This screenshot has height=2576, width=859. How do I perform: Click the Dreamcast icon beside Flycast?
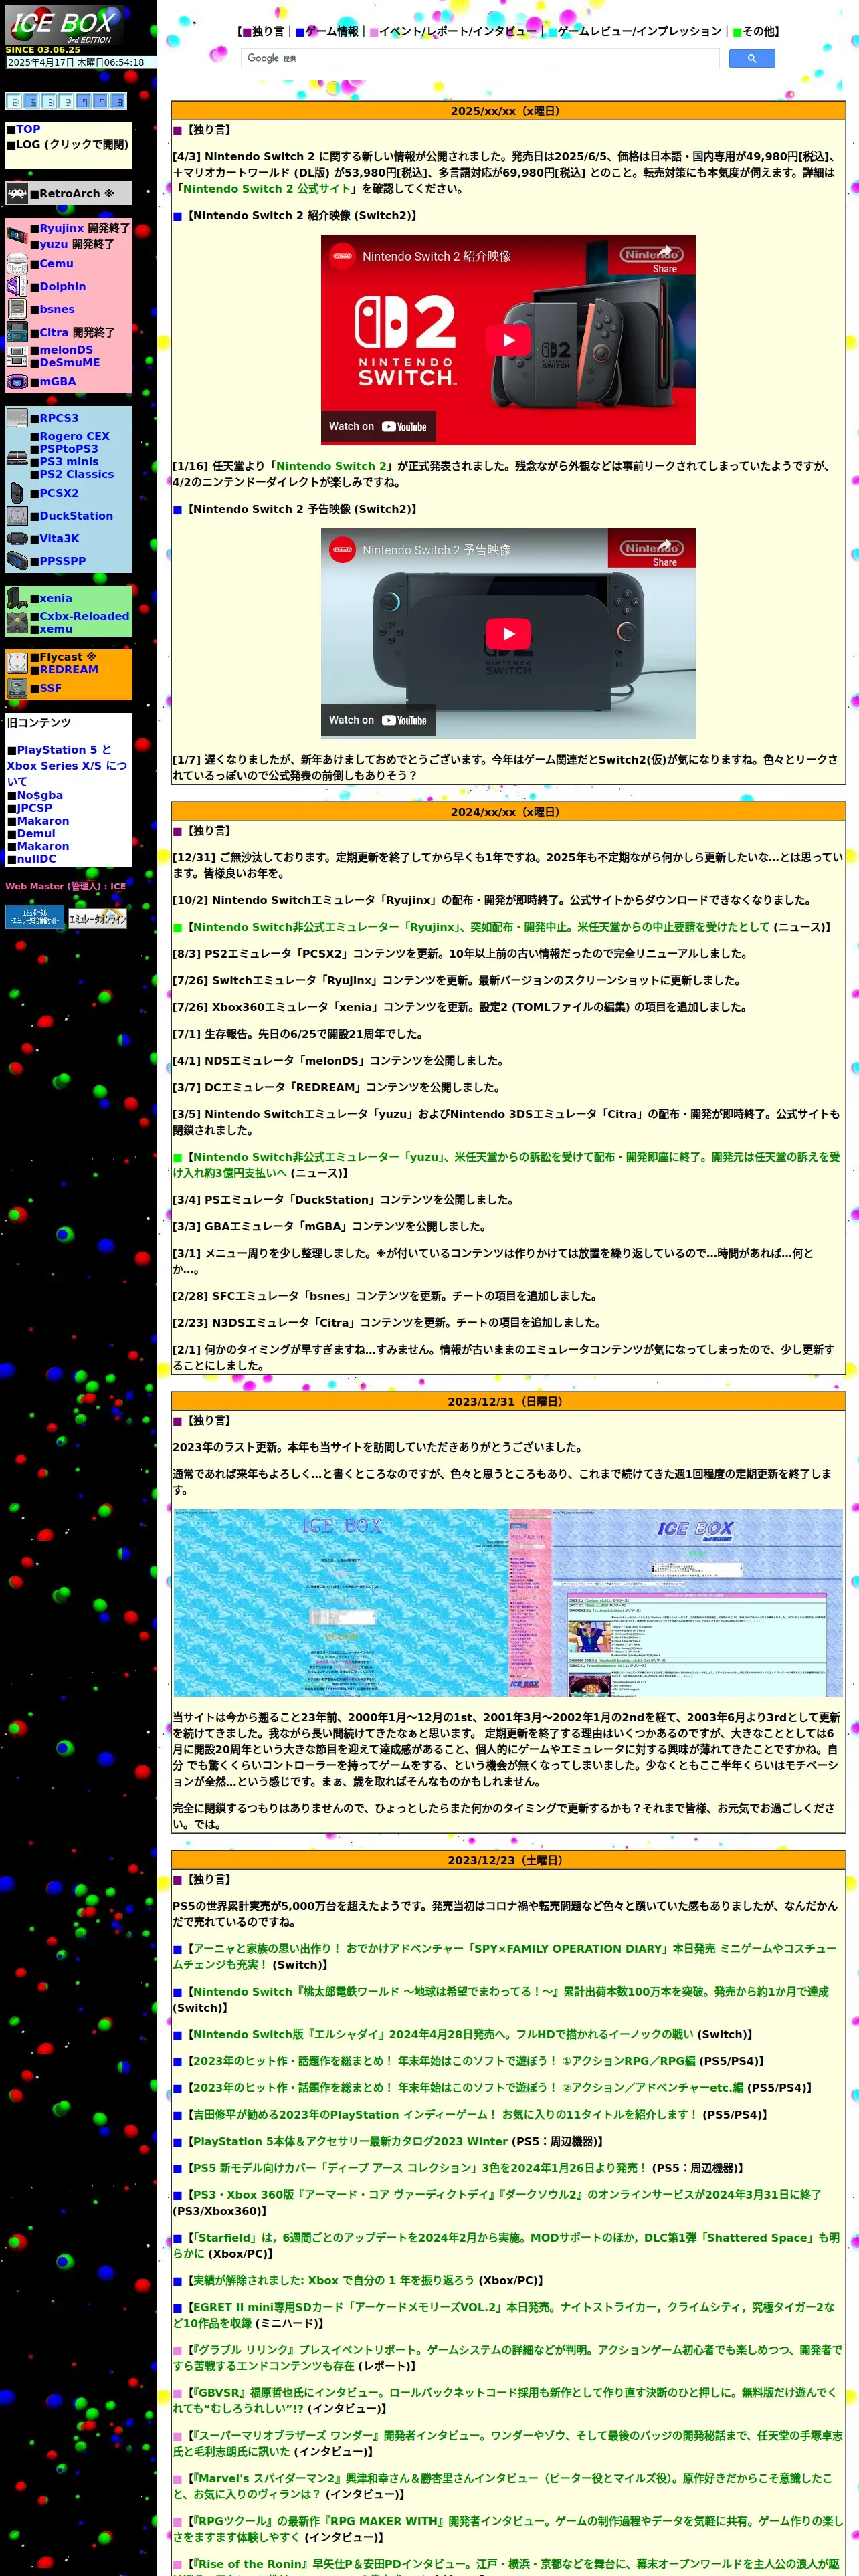click(17, 663)
